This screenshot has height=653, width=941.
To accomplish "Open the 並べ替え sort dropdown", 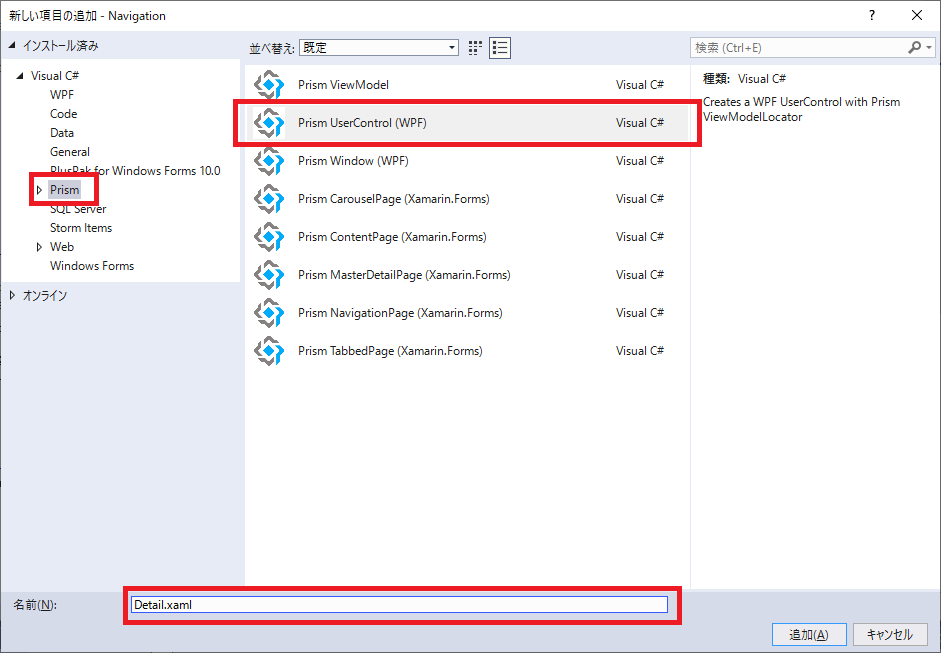I will click(x=379, y=48).
